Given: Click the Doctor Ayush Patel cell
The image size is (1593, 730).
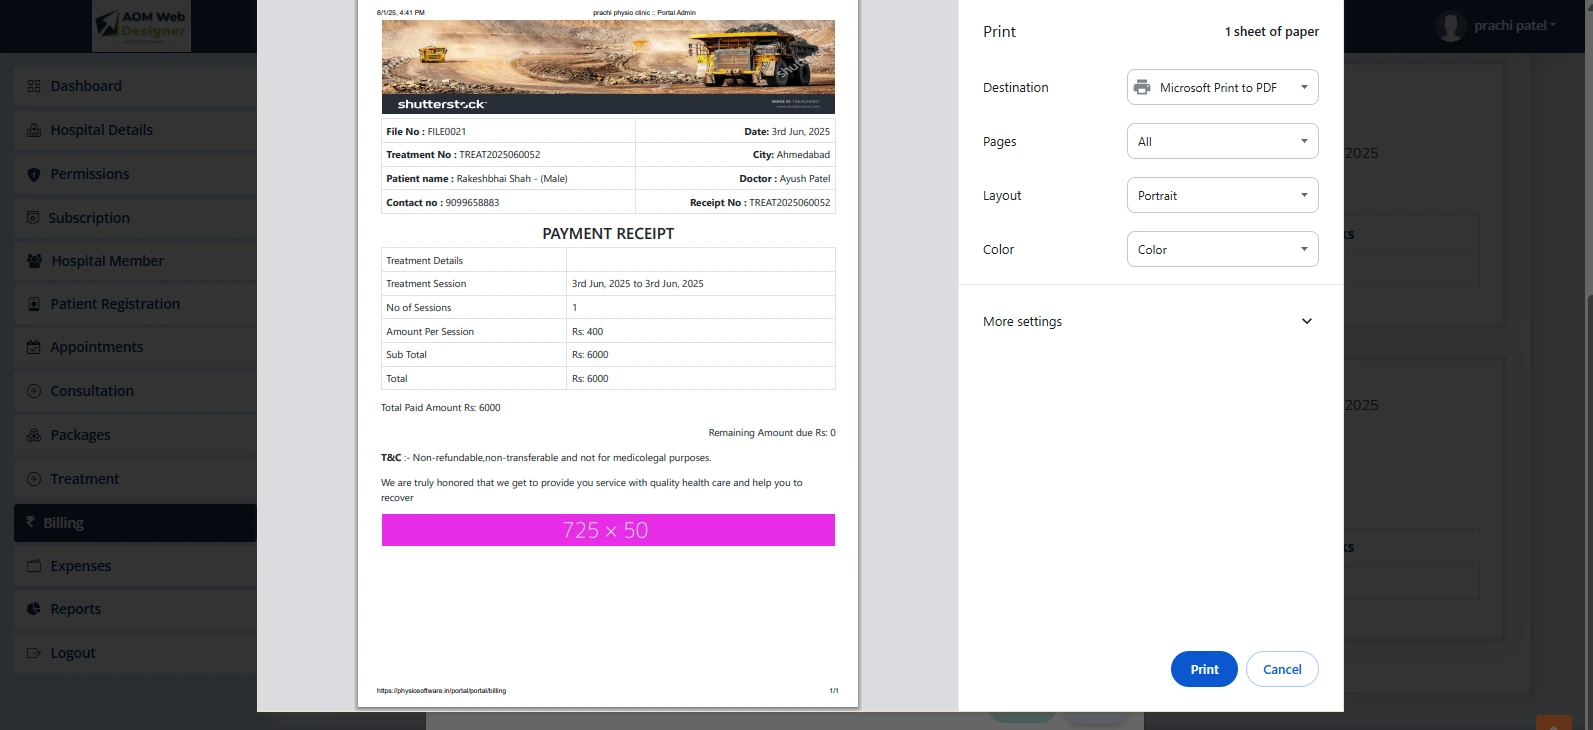Looking at the screenshot, I should tap(735, 179).
